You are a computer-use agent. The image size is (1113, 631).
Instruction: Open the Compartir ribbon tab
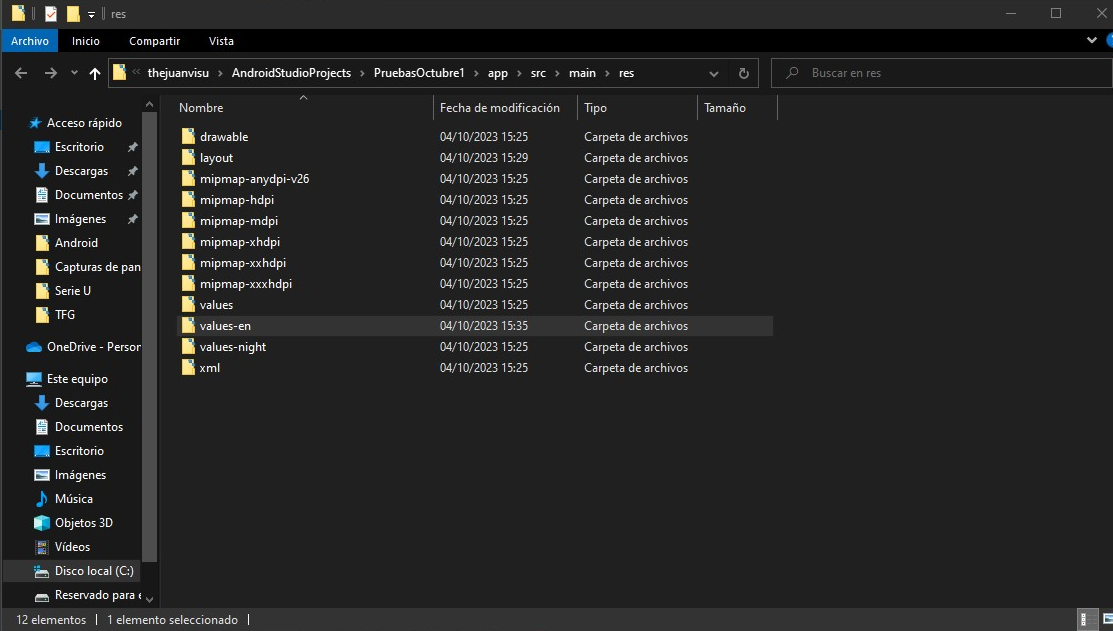point(154,41)
